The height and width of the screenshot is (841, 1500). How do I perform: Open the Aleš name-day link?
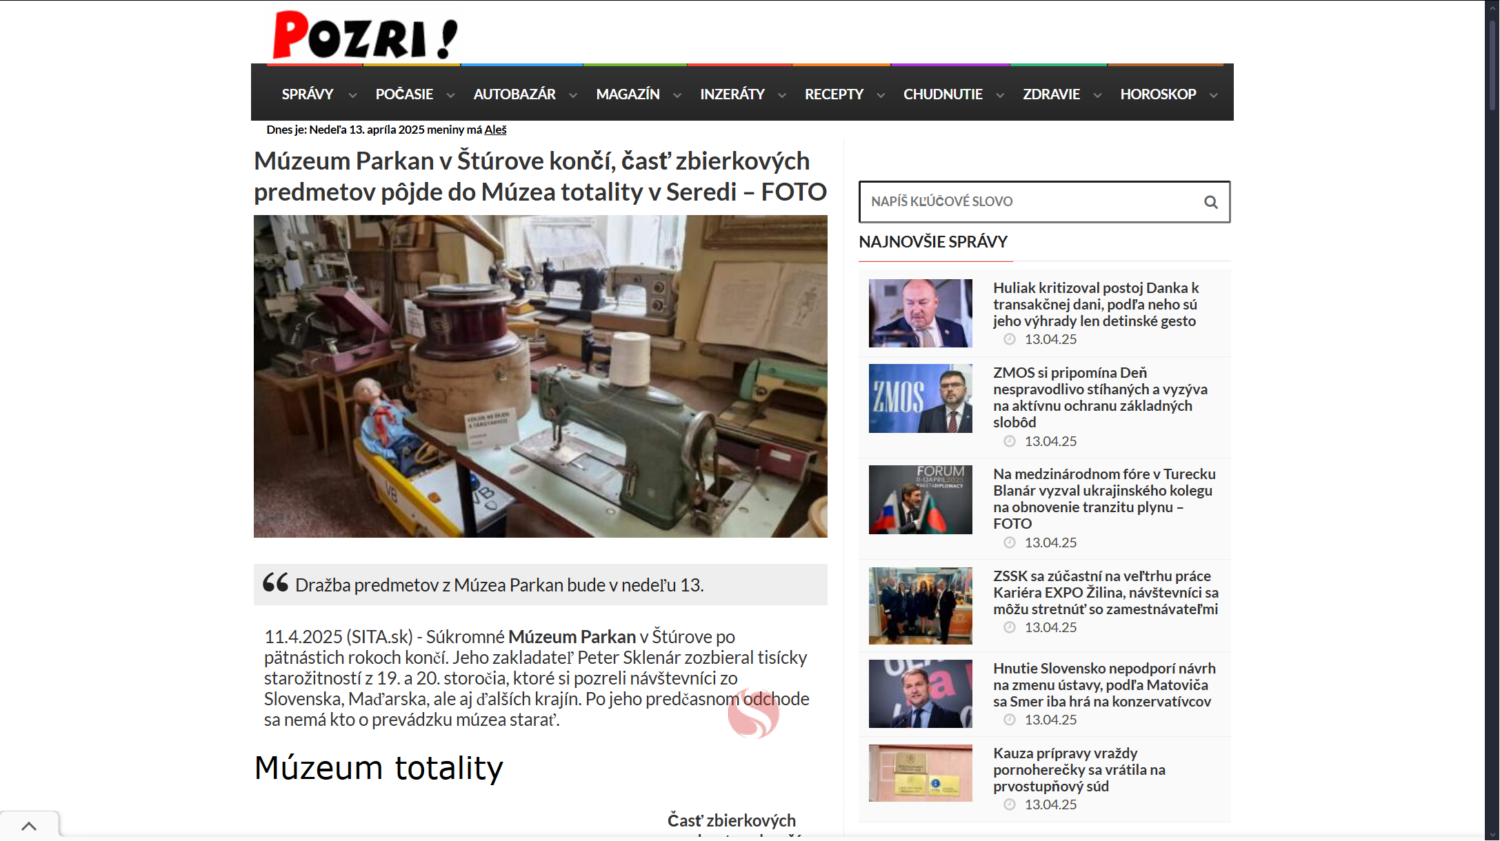click(x=495, y=130)
